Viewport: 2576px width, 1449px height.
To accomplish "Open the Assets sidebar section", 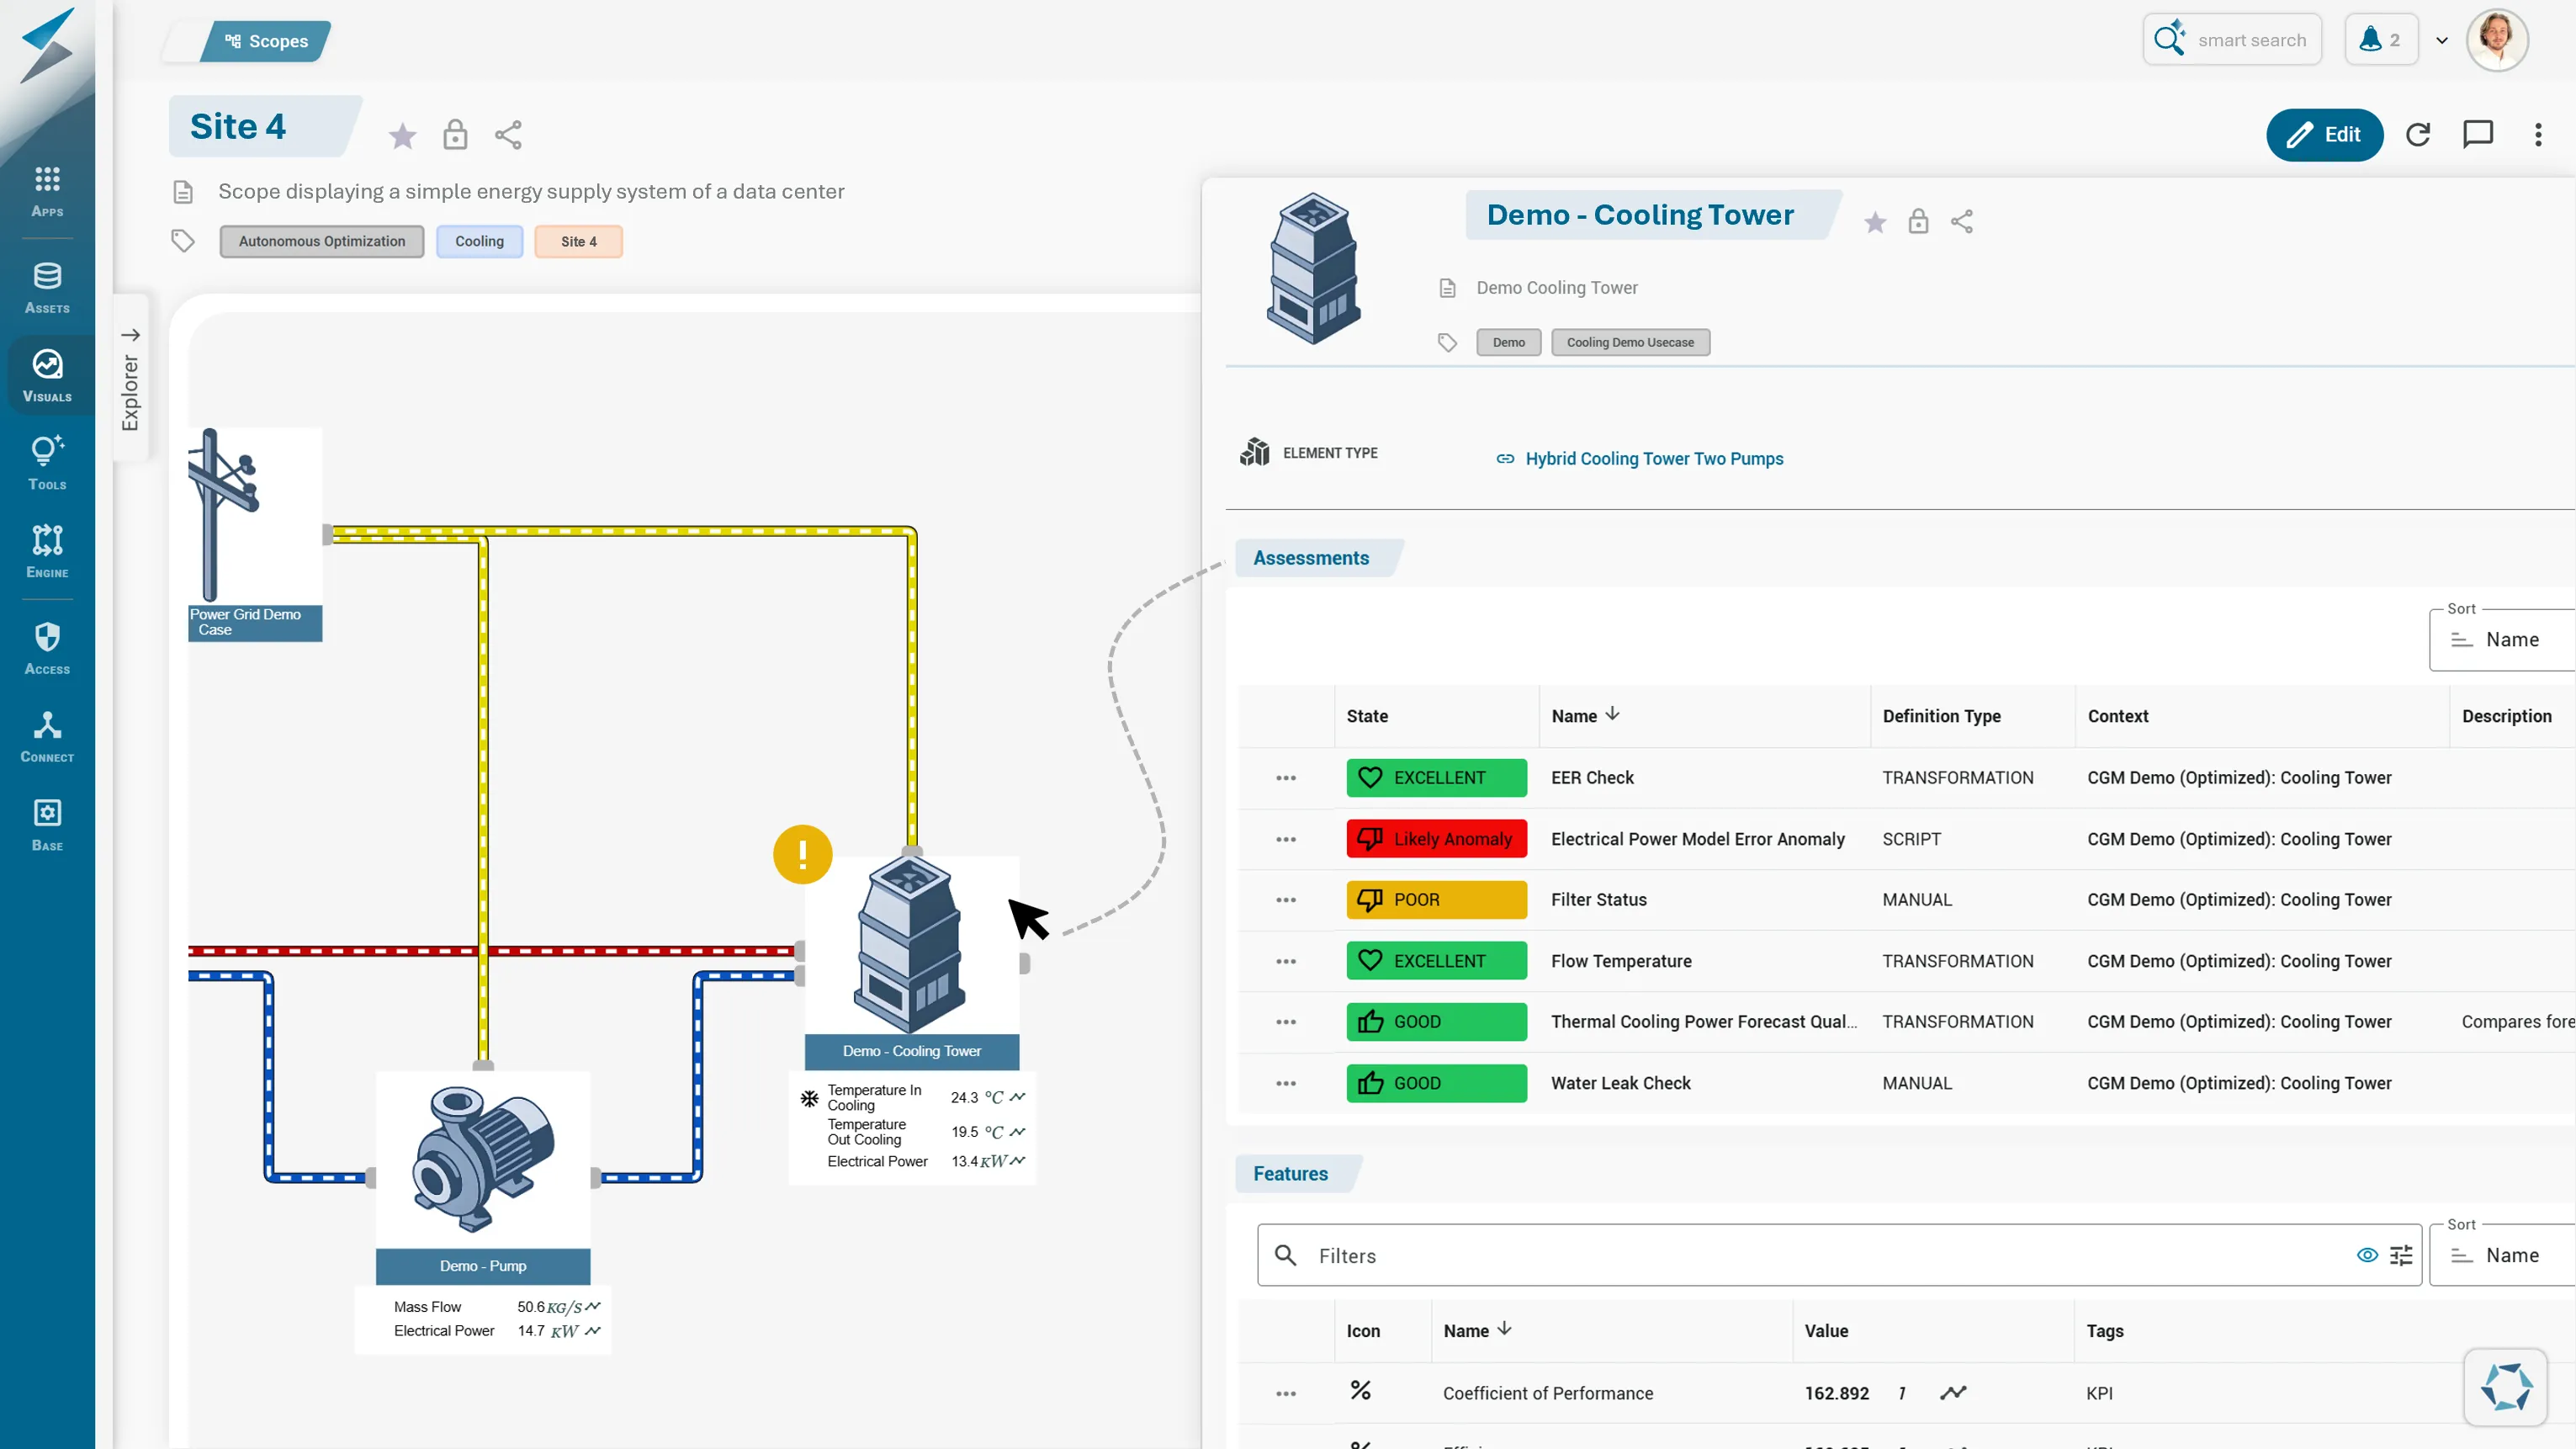I will 47,287.
